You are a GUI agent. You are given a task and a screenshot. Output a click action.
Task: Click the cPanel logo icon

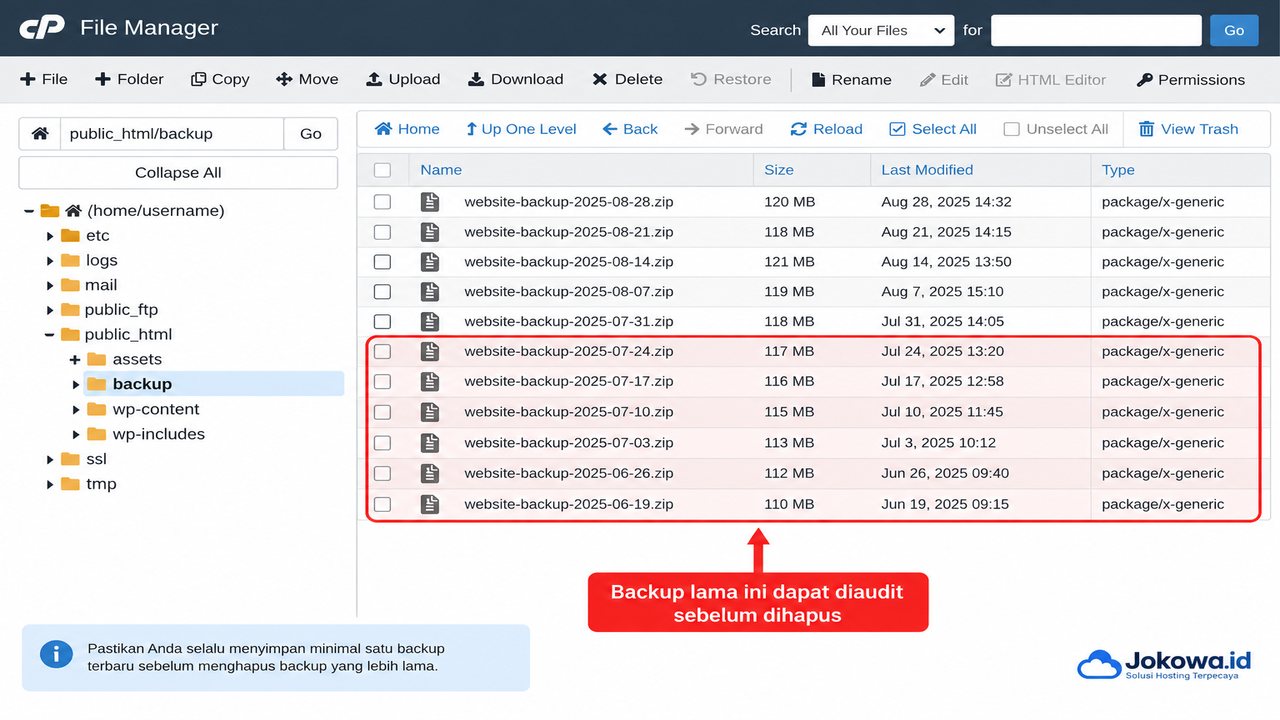[x=42, y=27]
